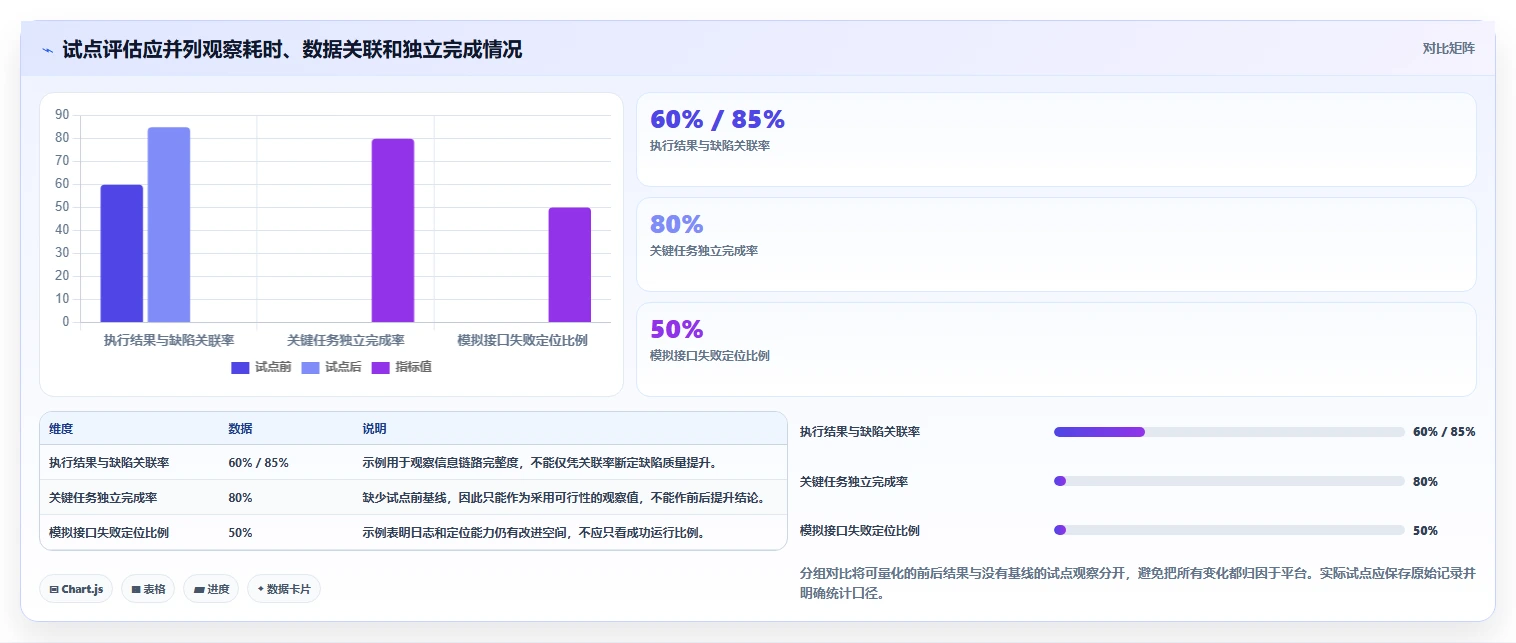Toggle the 试点前 legend item in the chart

click(x=261, y=367)
